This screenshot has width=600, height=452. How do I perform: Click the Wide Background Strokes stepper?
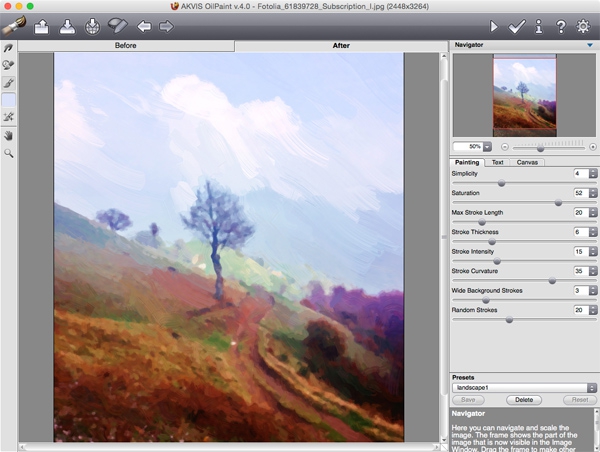click(x=593, y=291)
